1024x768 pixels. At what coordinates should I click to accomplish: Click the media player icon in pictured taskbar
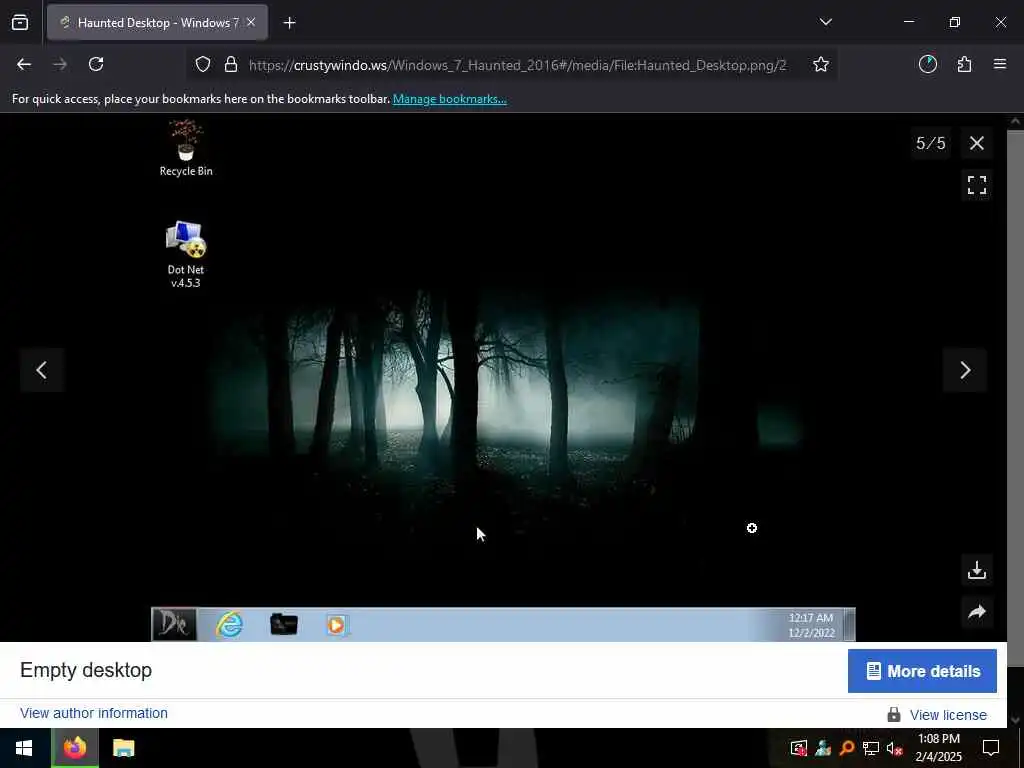pos(336,625)
